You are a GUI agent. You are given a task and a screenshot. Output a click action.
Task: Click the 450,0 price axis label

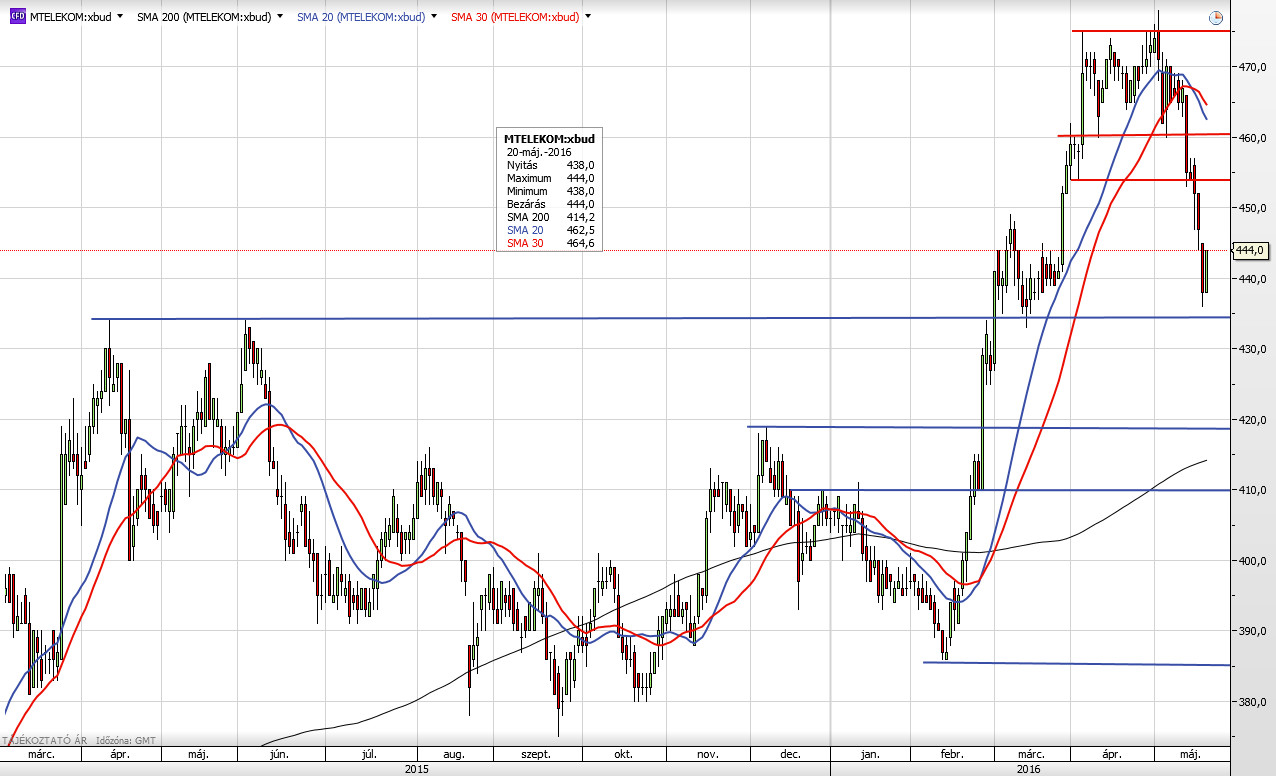pos(1253,208)
